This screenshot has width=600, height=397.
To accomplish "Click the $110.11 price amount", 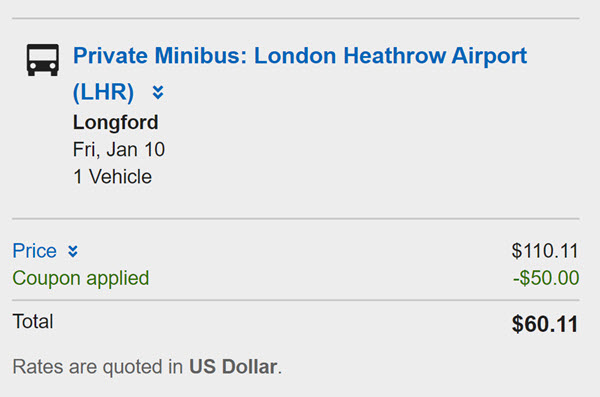I will [545, 251].
